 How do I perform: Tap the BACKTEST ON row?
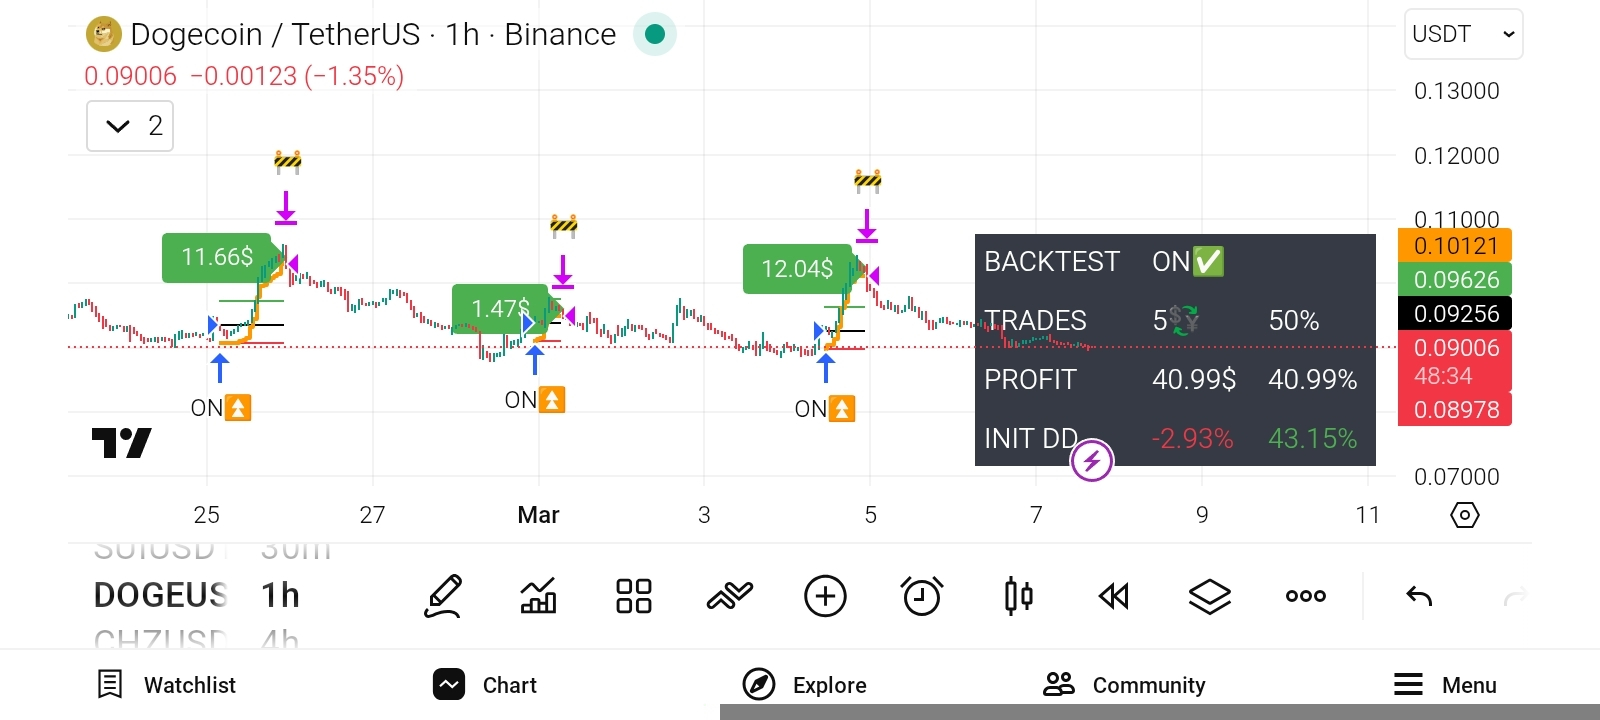pyautogui.click(x=1175, y=262)
